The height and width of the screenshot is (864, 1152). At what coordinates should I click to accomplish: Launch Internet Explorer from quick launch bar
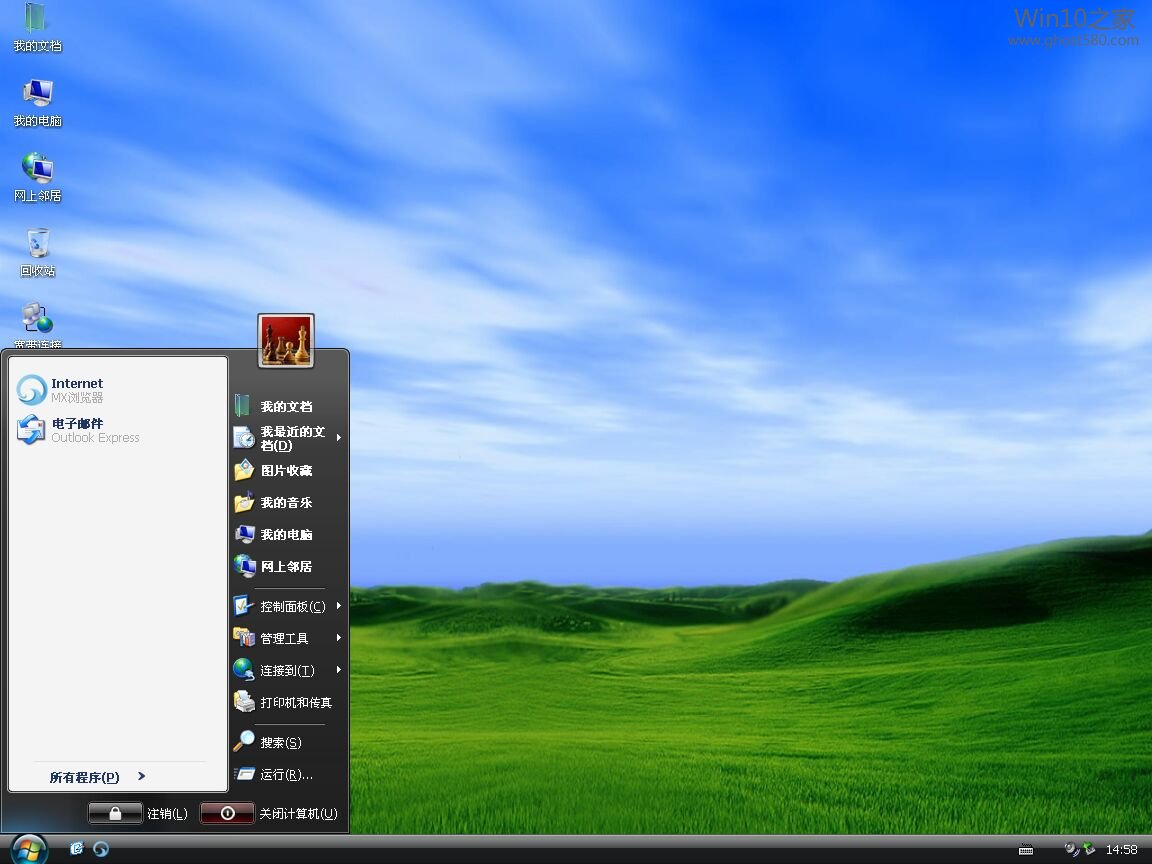(77, 849)
